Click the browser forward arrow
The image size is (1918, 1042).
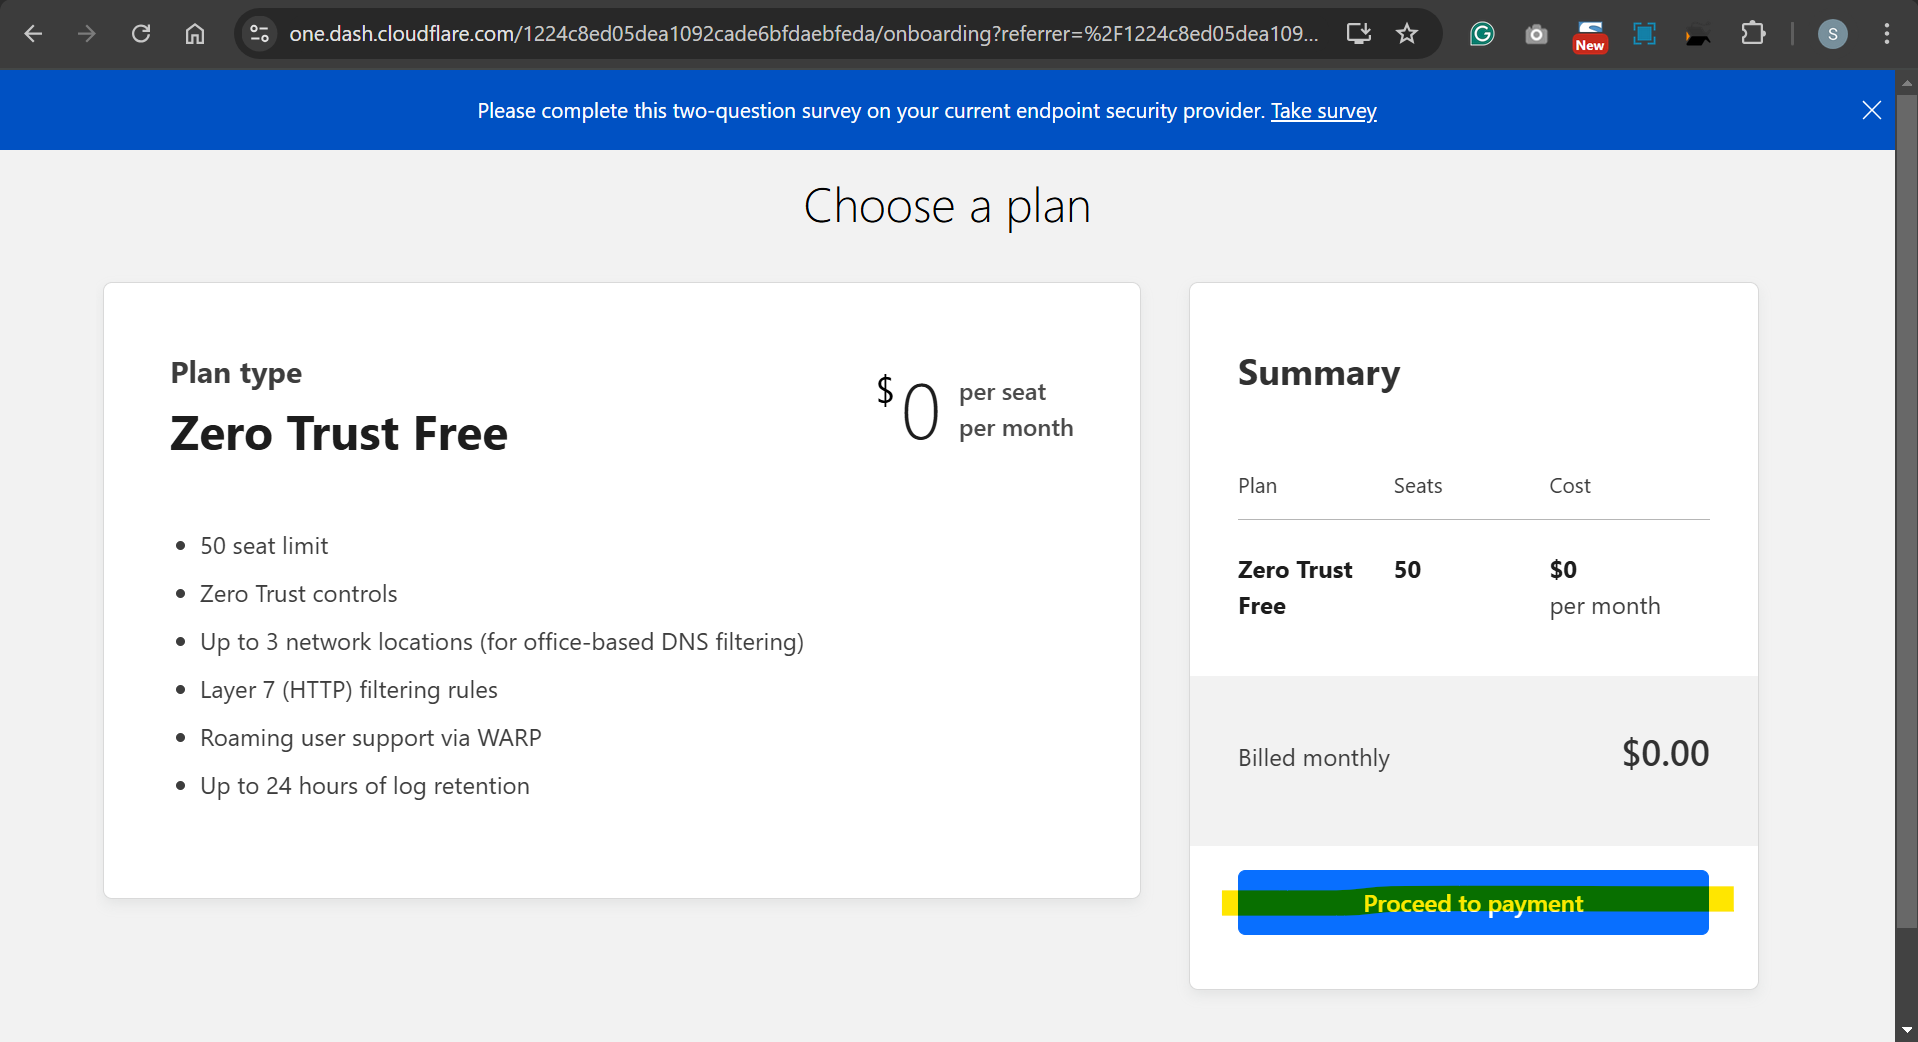coord(87,34)
